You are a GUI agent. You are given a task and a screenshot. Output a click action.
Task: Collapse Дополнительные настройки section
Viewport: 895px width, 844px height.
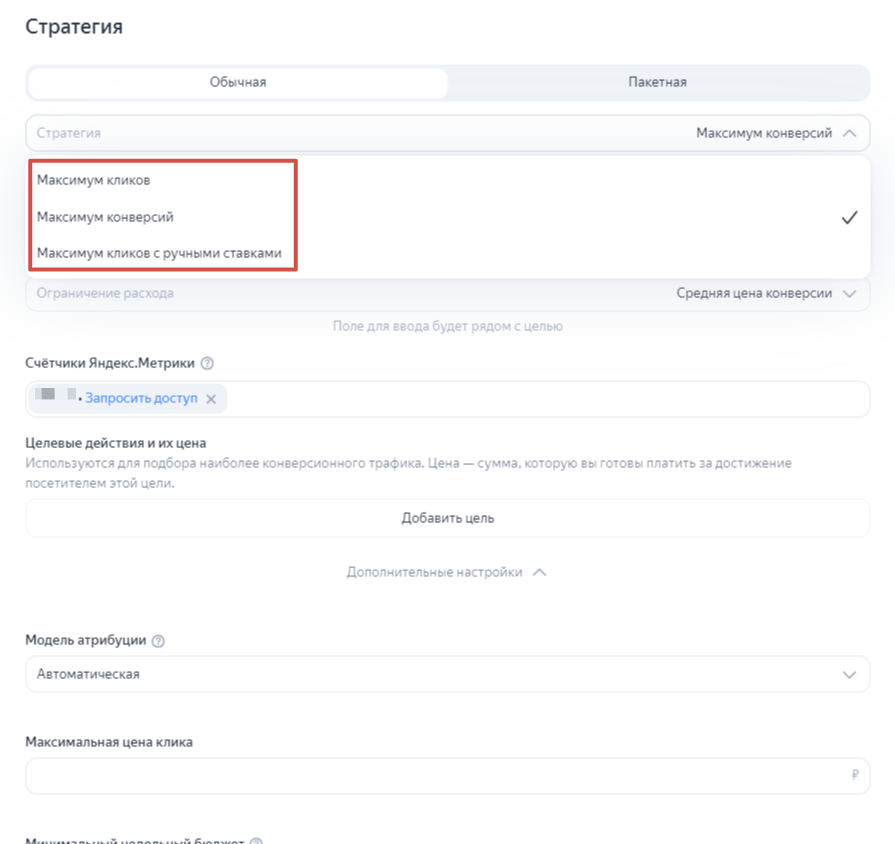(x=447, y=572)
